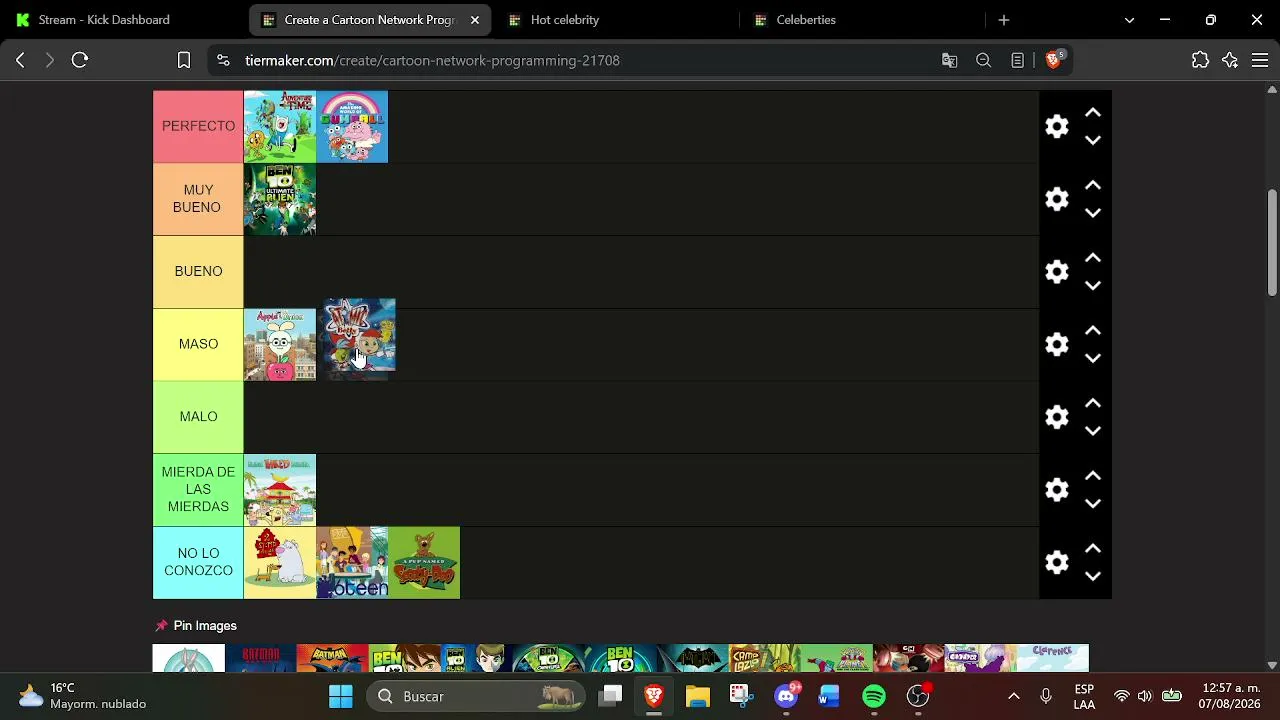Viewport: 1280px width, 720px height.
Task: Open settings gear for MALO tier
Action: tap(1057, 417)
